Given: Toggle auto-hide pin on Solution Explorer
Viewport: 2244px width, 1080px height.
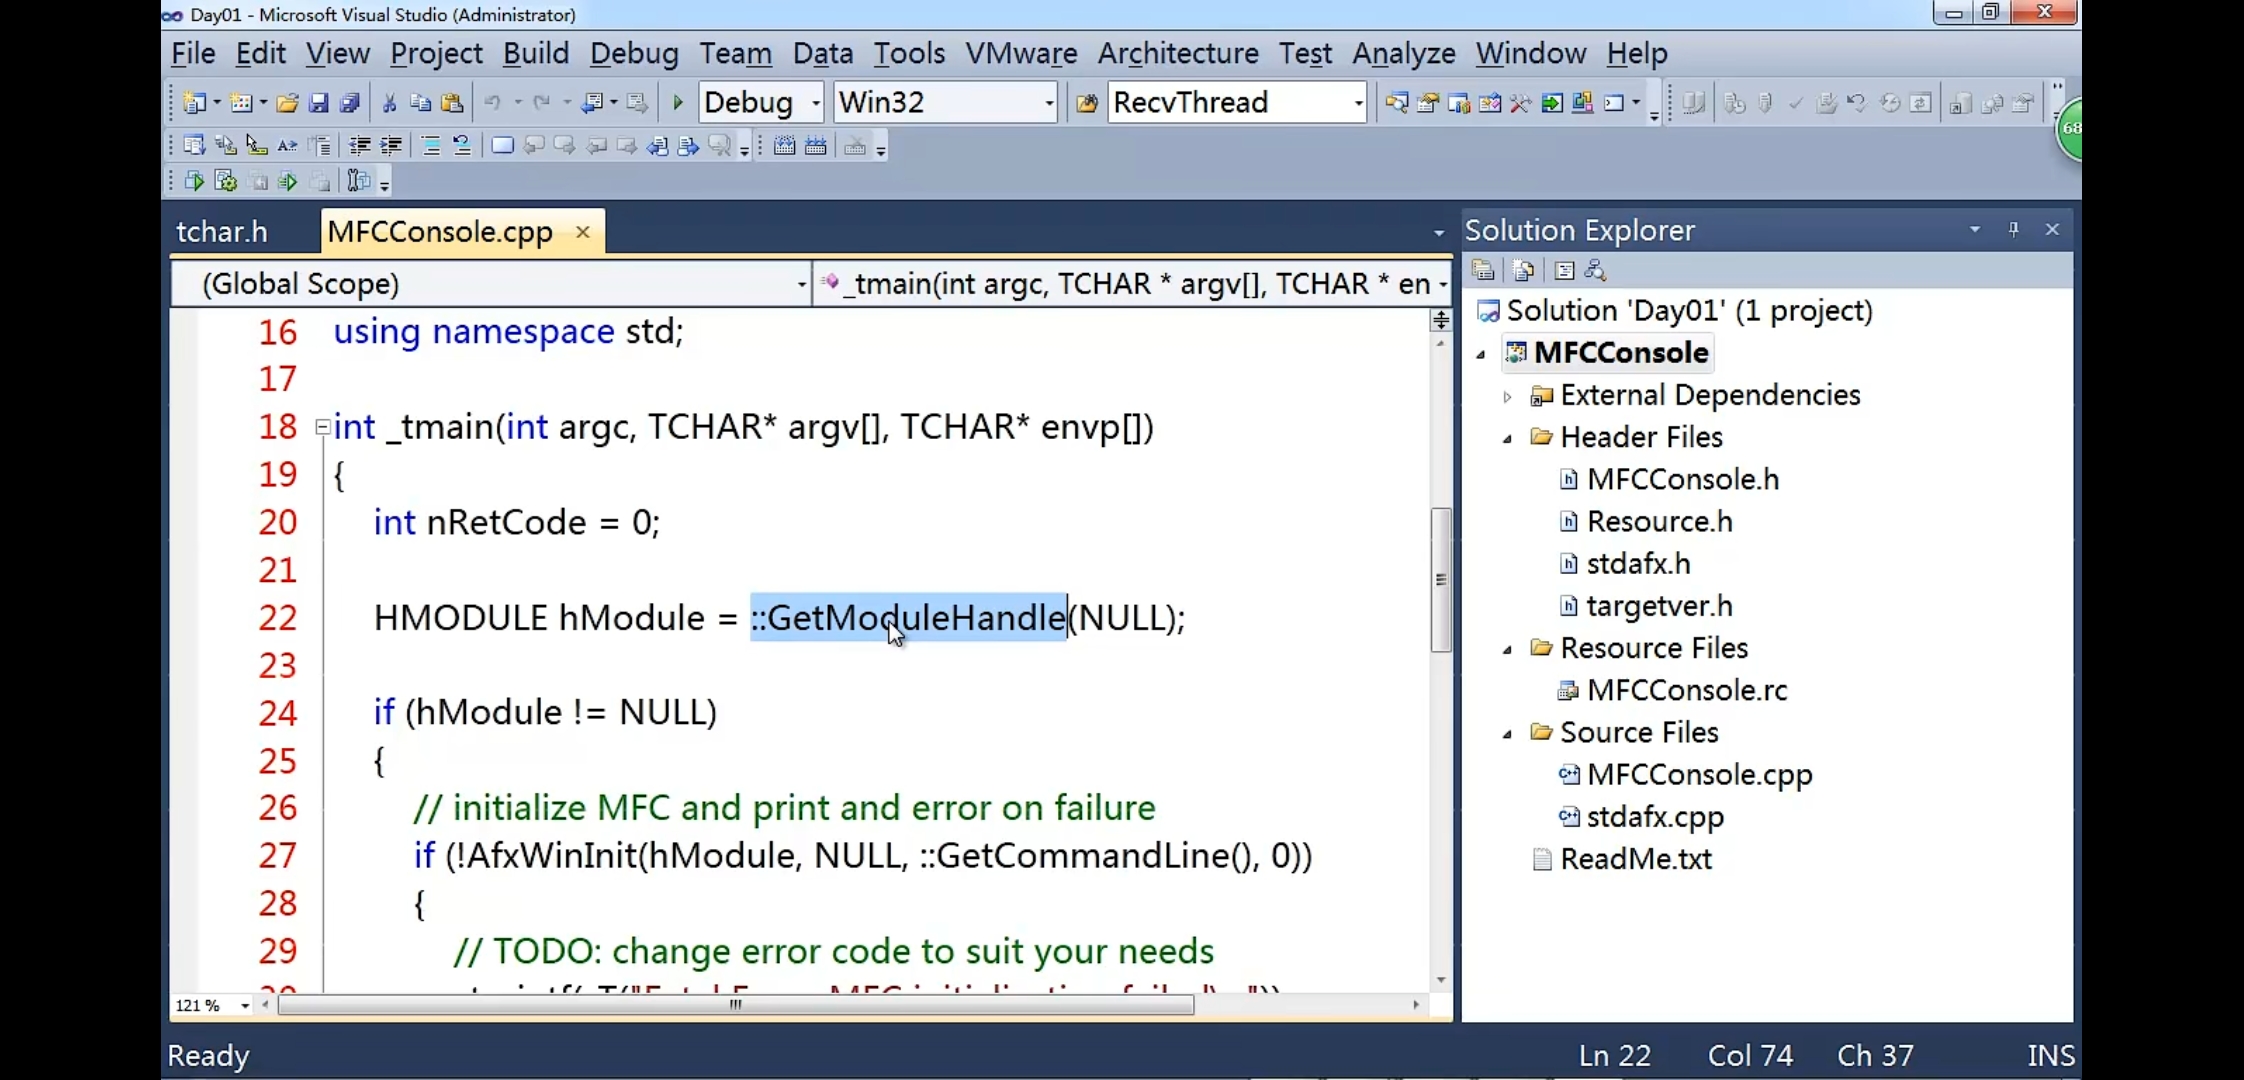Looking at the screenshot, I should [2013, 230].
